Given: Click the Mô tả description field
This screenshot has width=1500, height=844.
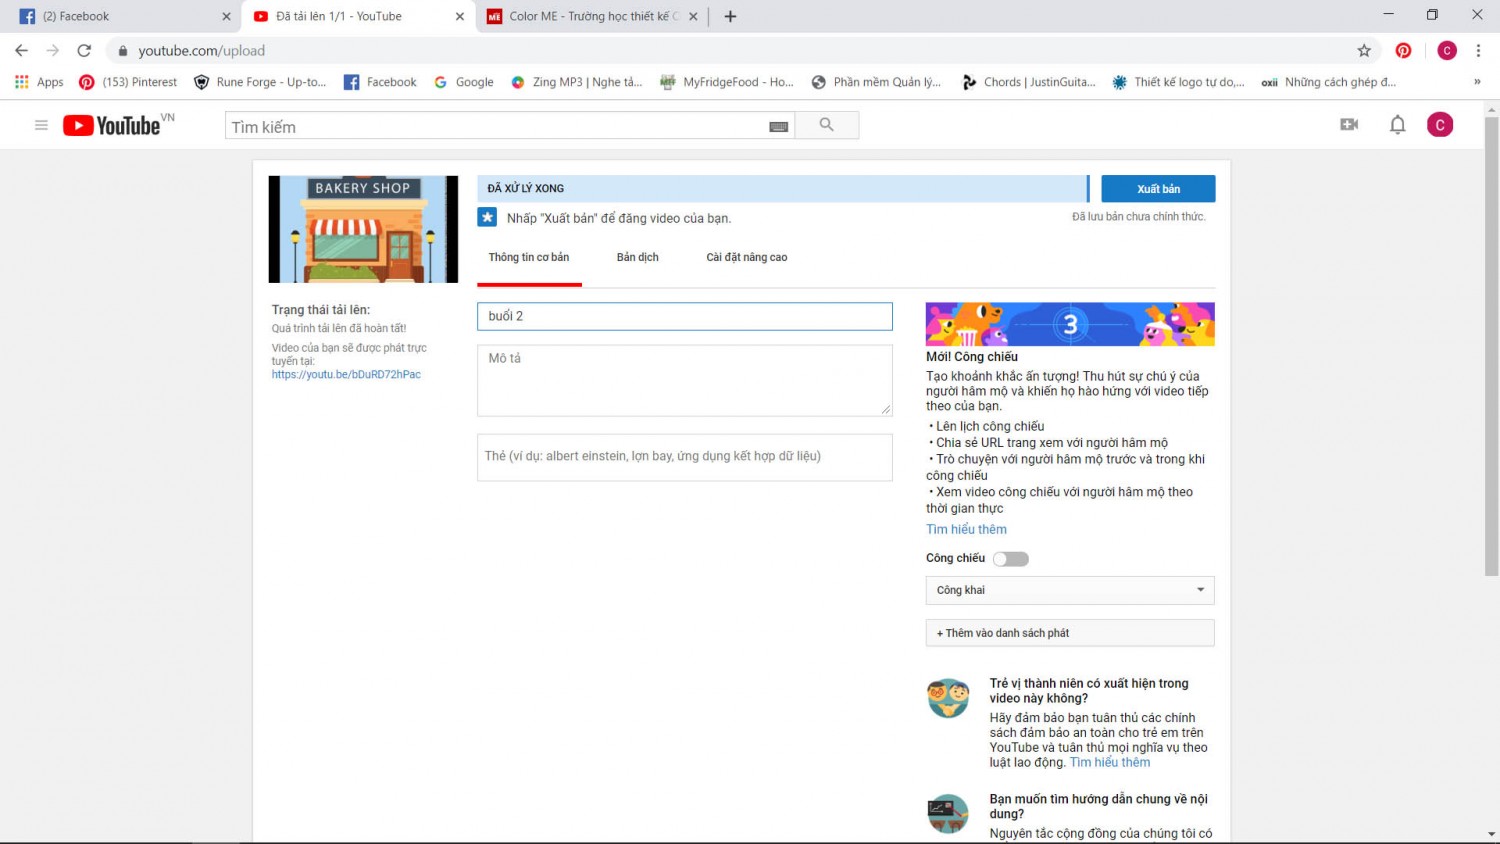Looking at the screenshot, I should pos(685,380).
